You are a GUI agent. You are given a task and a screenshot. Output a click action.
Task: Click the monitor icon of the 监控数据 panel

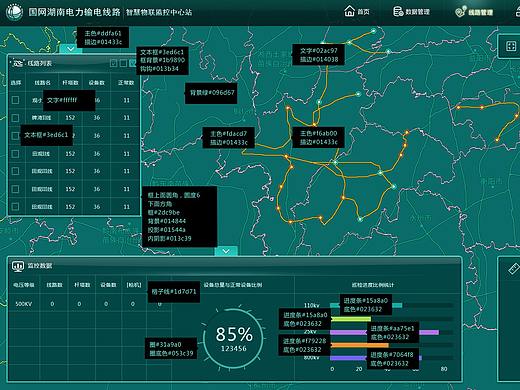click(18, 266)
